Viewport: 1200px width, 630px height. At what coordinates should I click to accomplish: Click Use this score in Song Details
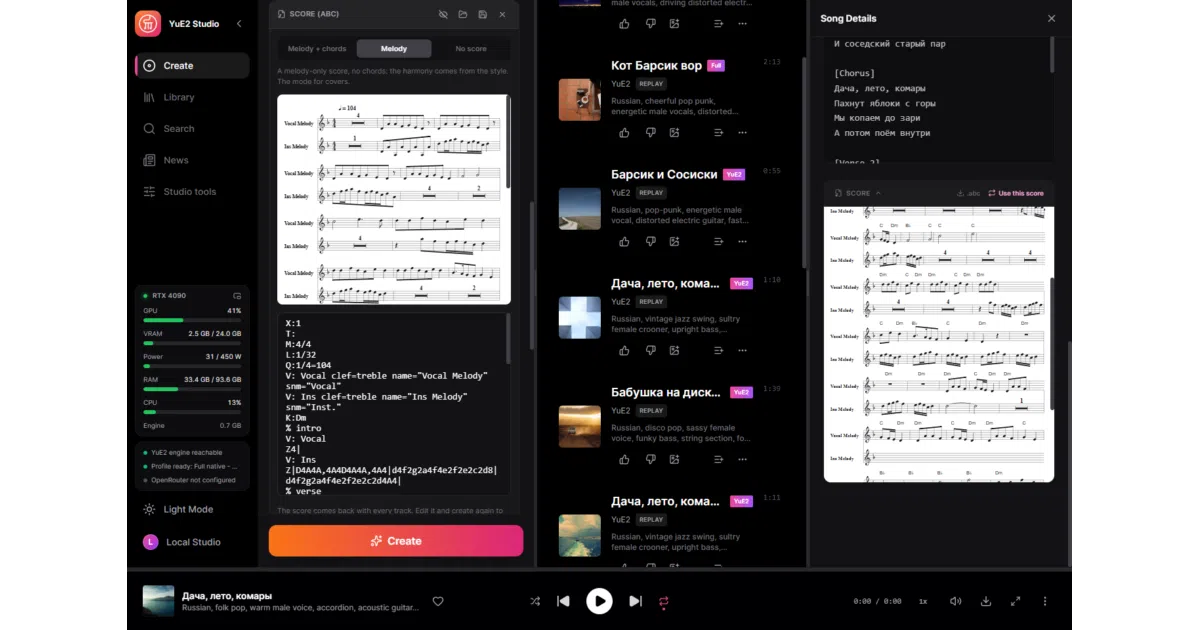coord(1016,193)
